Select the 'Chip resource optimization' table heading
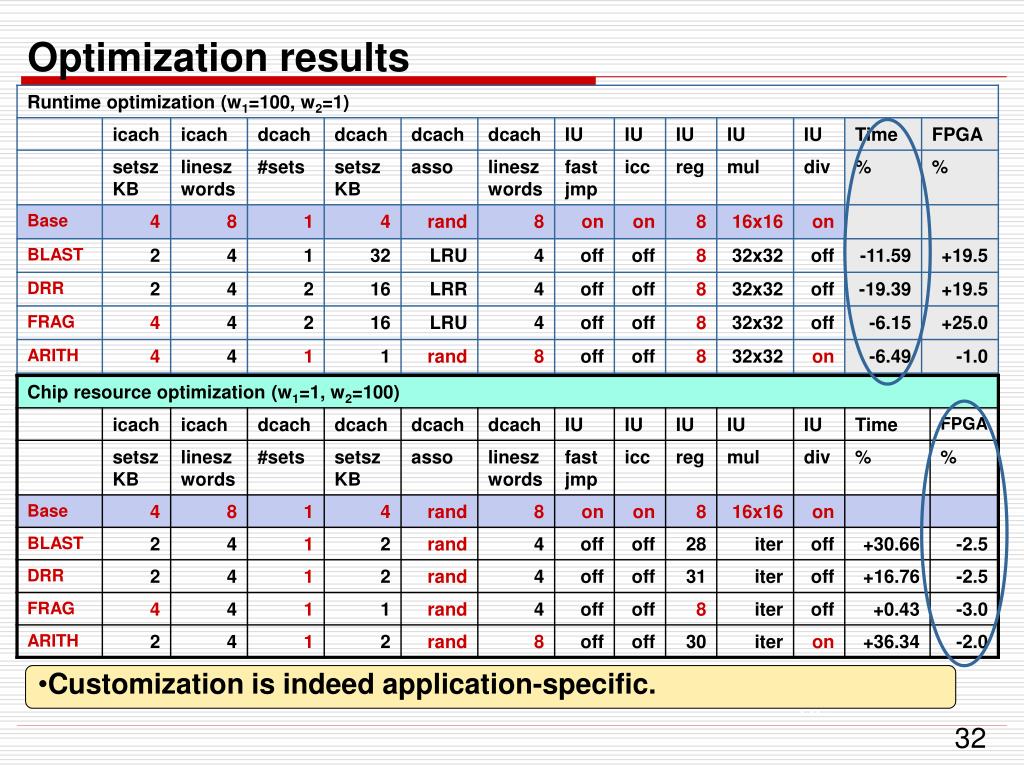The height and width of the screenshot is (768, 1024). tap(213, 392)
